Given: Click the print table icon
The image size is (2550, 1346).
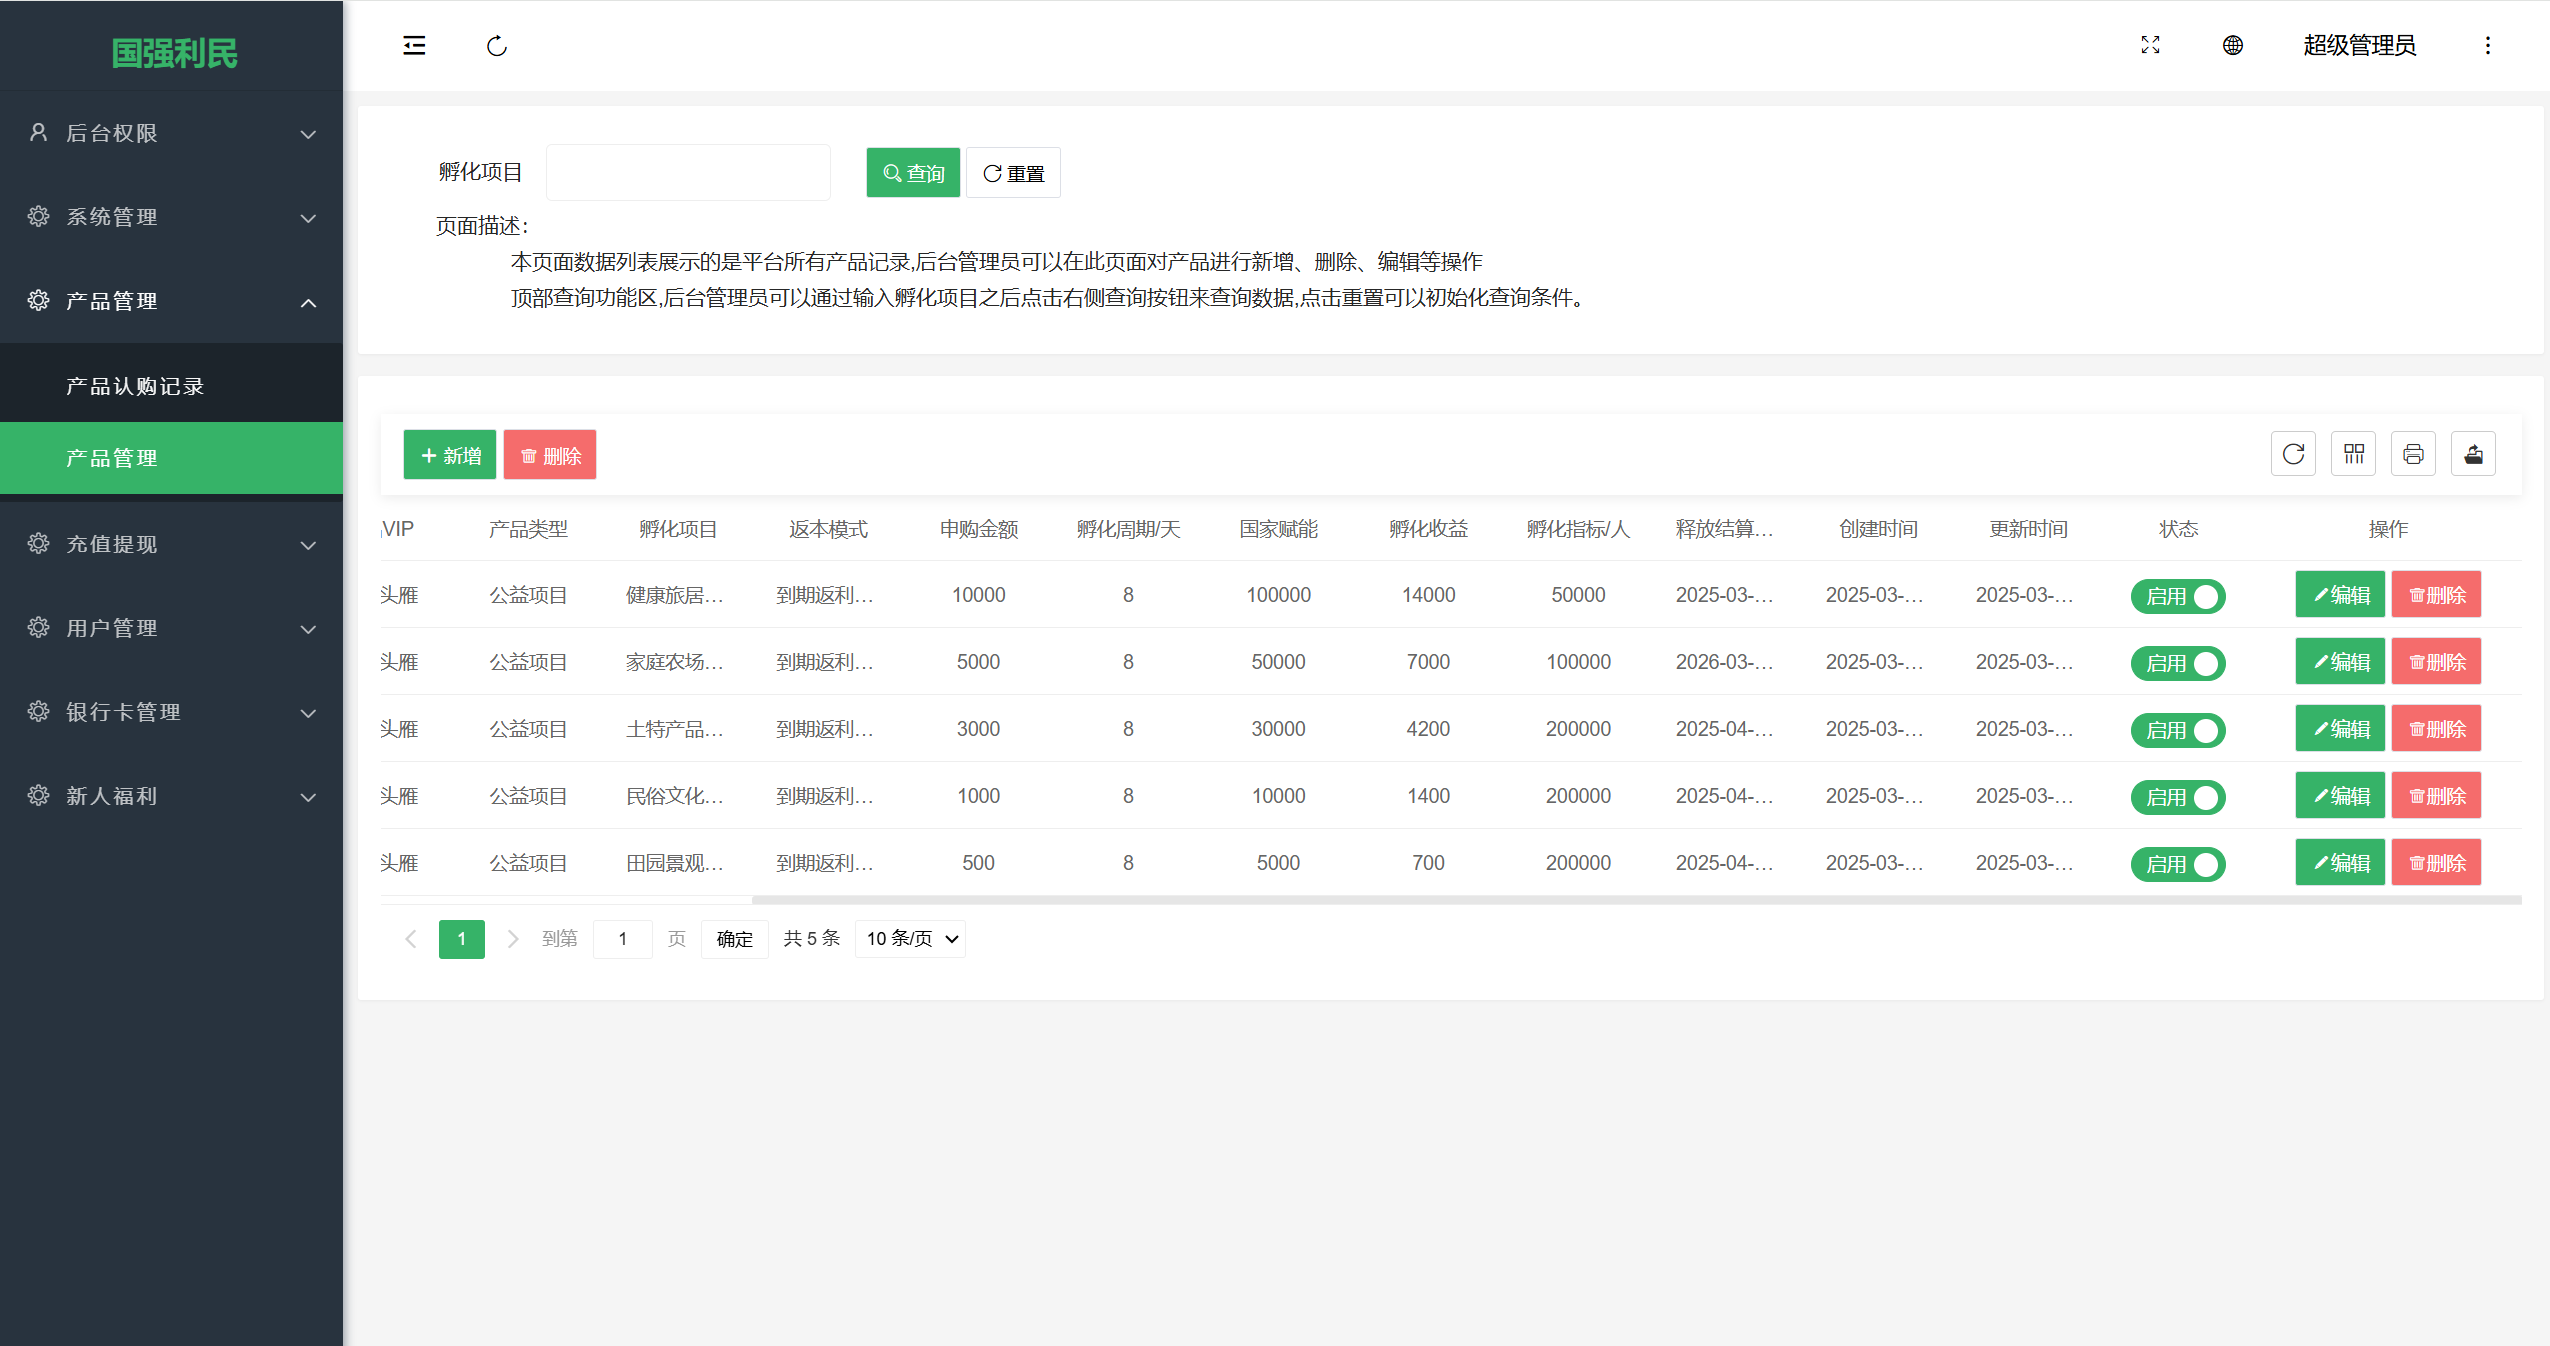Looking at the screenshot, I should click(2413, 455).
